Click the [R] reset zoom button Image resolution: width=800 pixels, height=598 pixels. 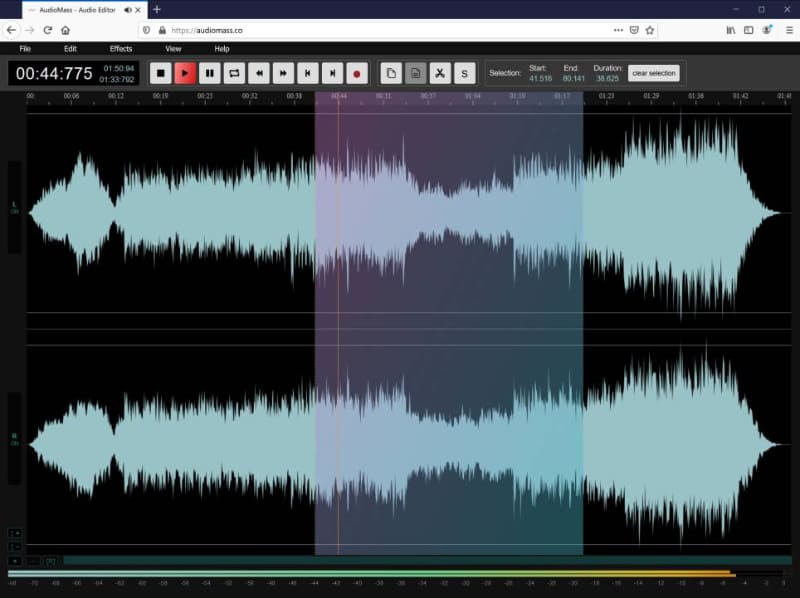pos(51,561)
